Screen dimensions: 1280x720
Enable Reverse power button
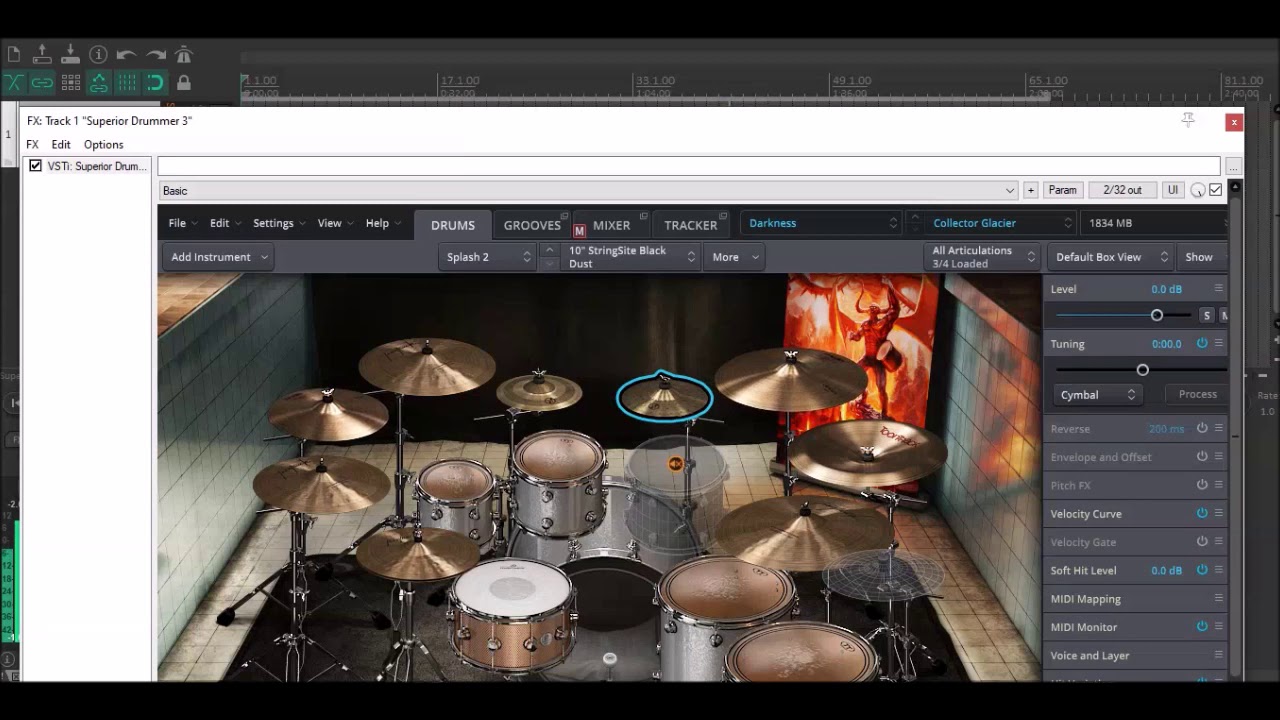click(1202, 428)
